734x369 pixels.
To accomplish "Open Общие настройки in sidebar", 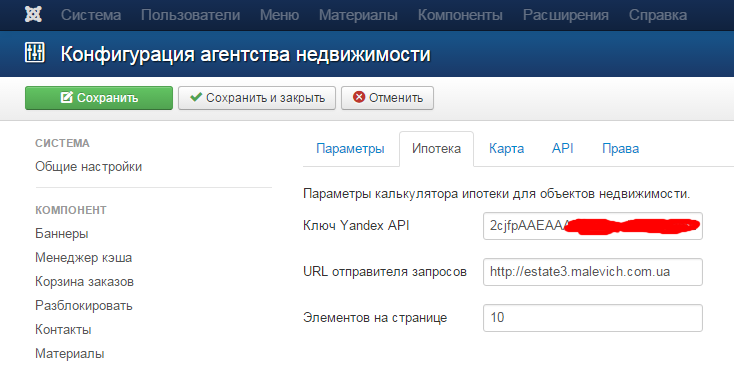I will [88, 167].
